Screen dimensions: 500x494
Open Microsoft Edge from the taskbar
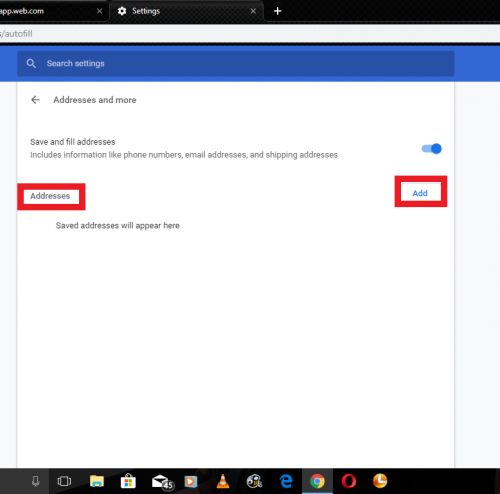286,481
